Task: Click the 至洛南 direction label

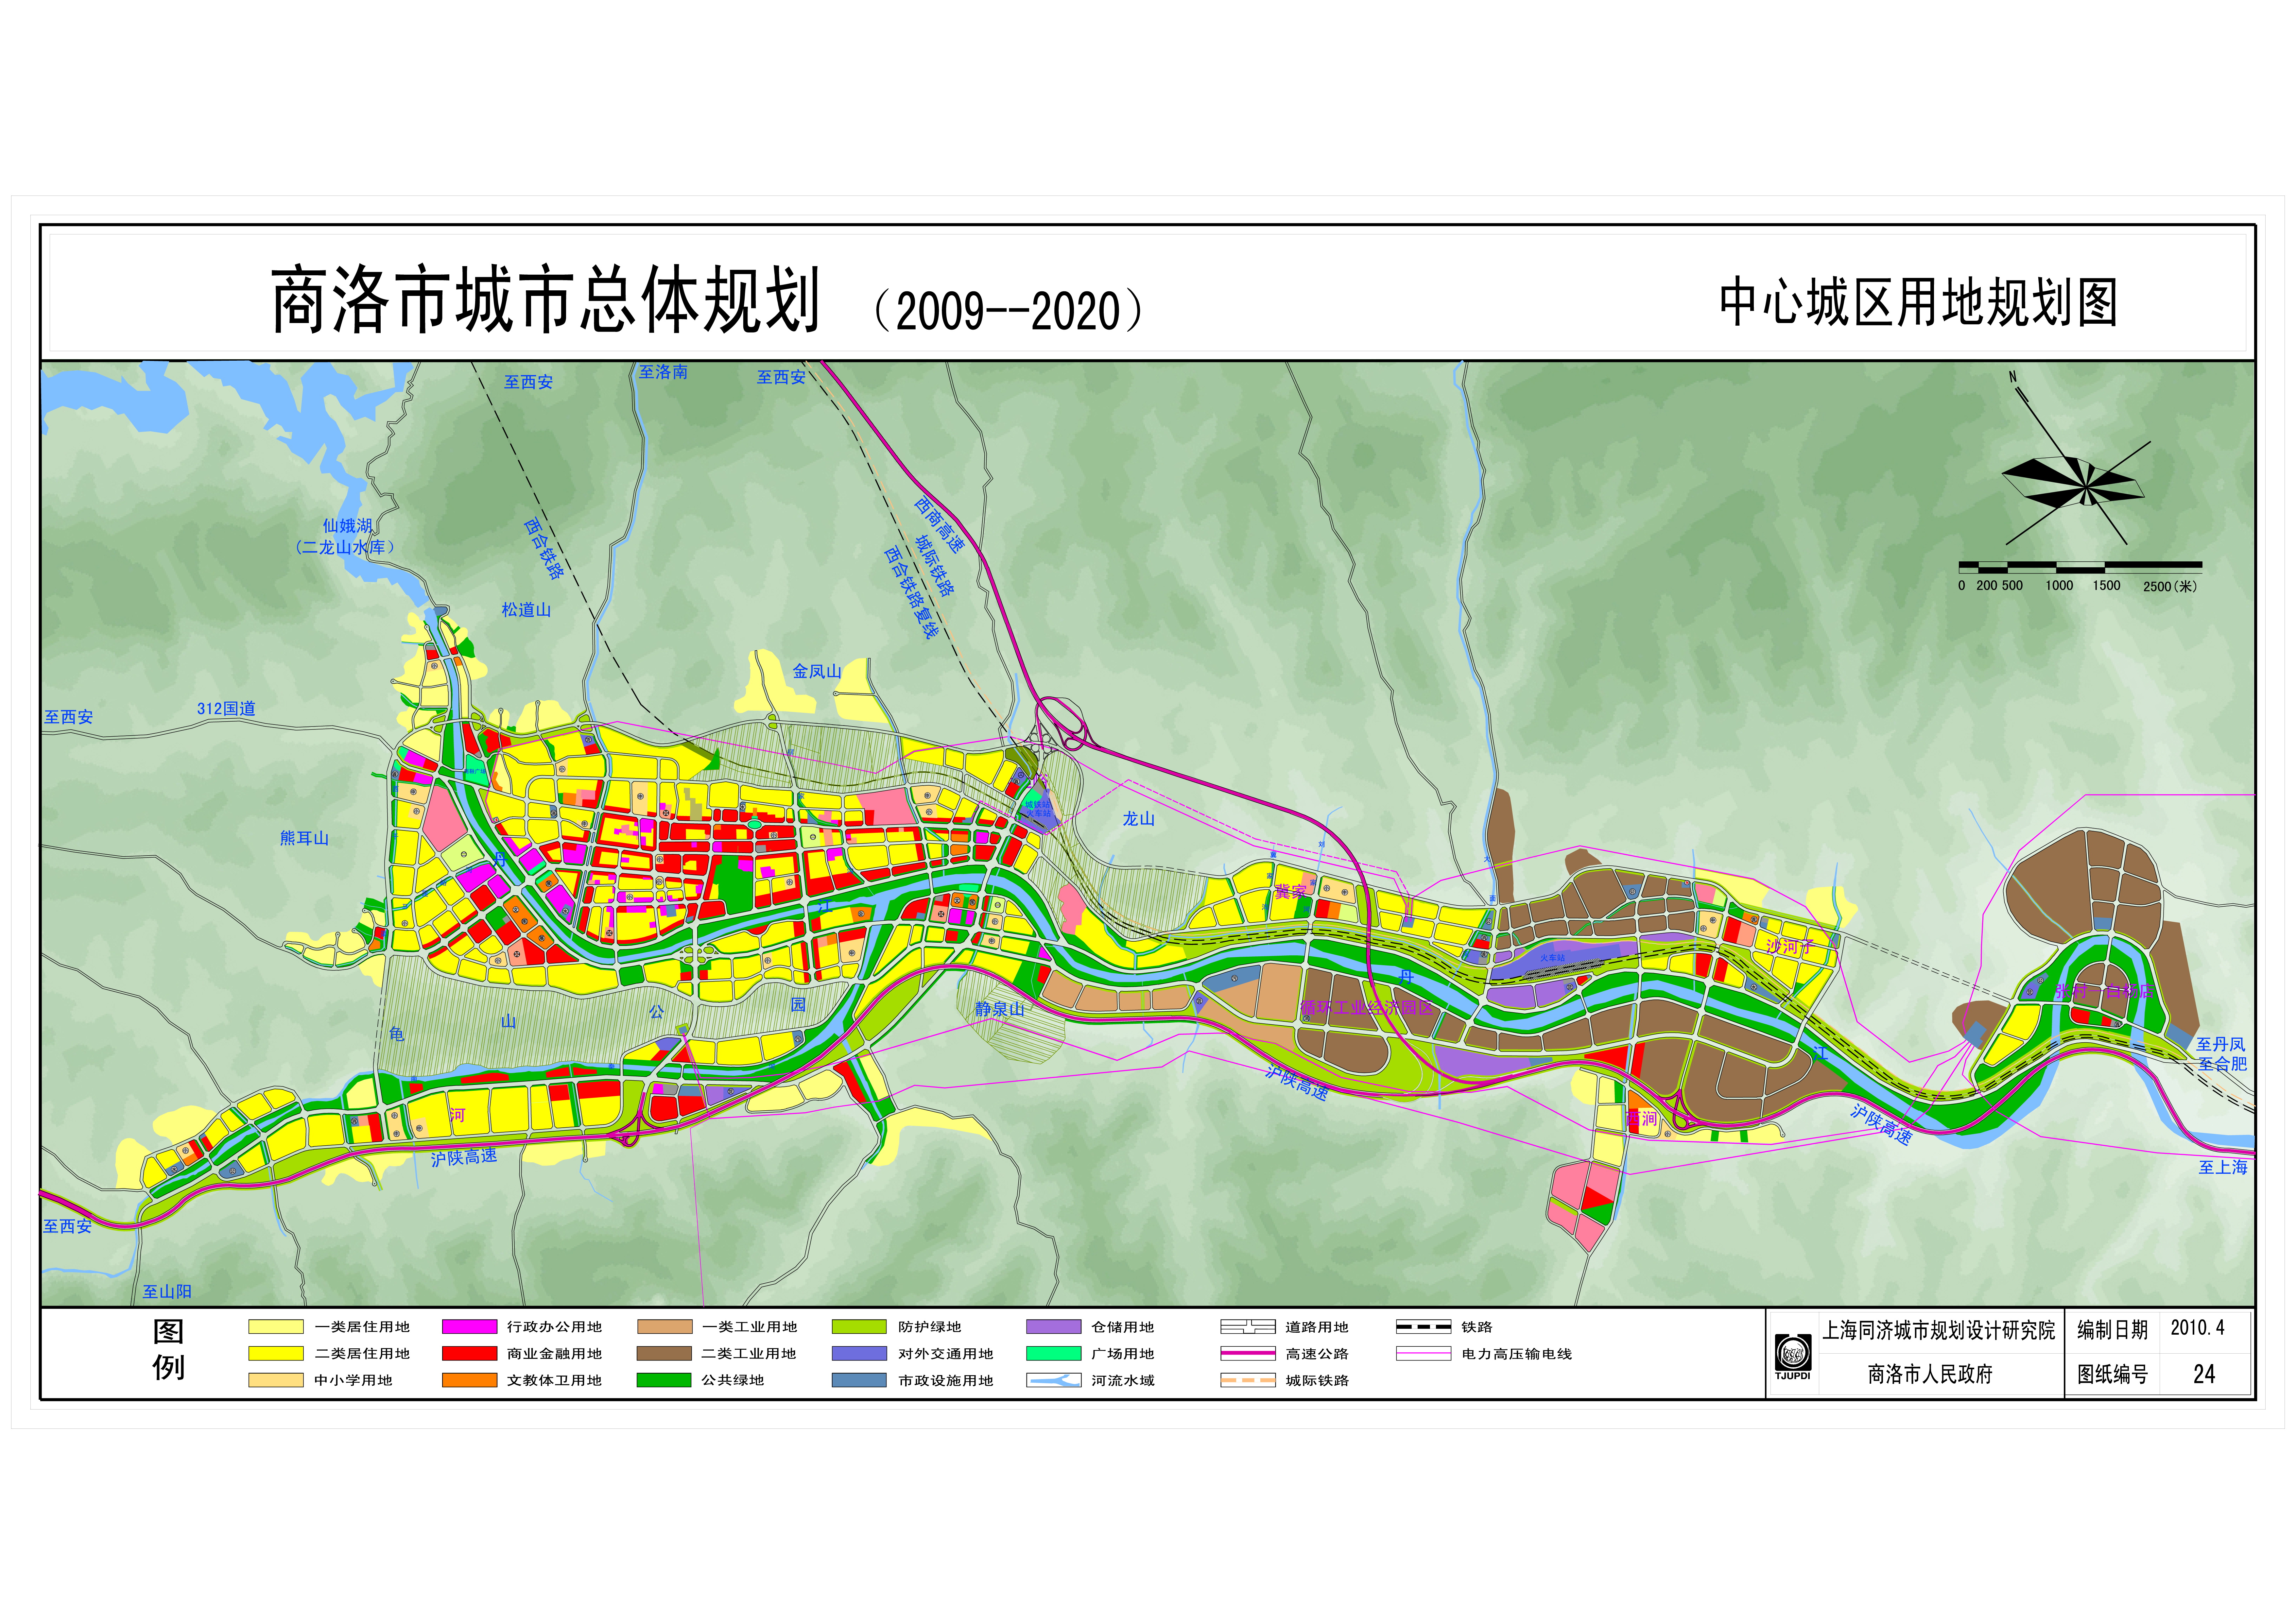Action: (x=663, y=372)
